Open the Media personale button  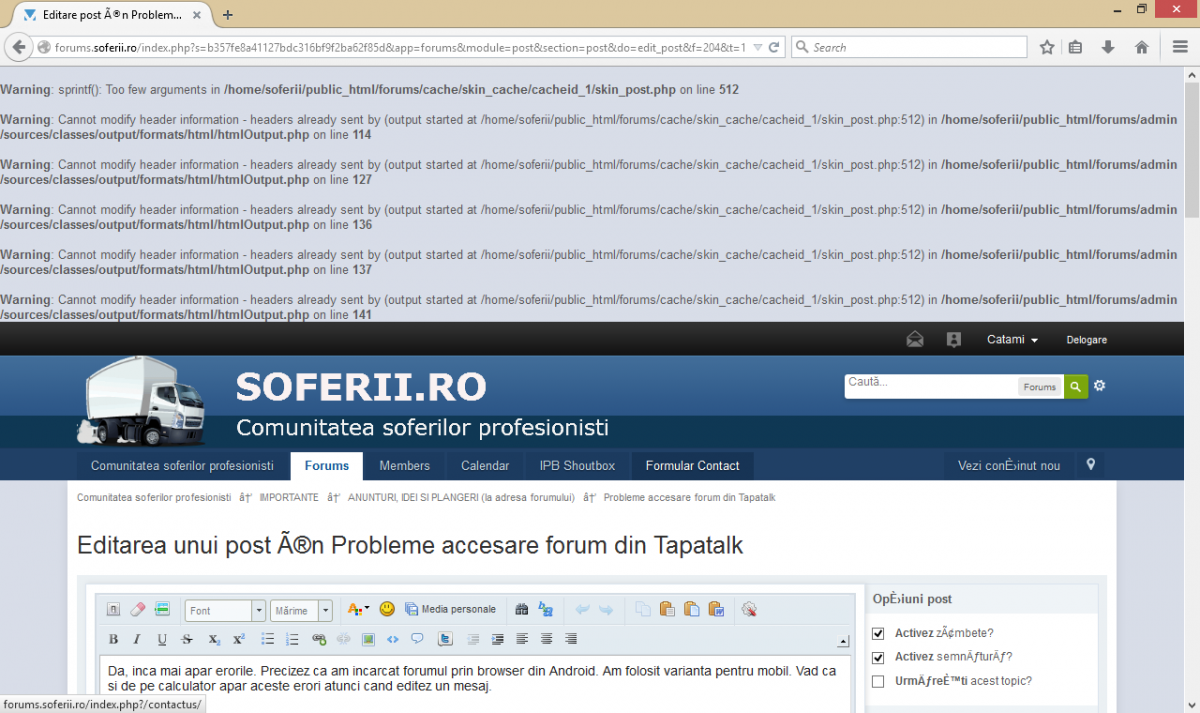point(450,609)
